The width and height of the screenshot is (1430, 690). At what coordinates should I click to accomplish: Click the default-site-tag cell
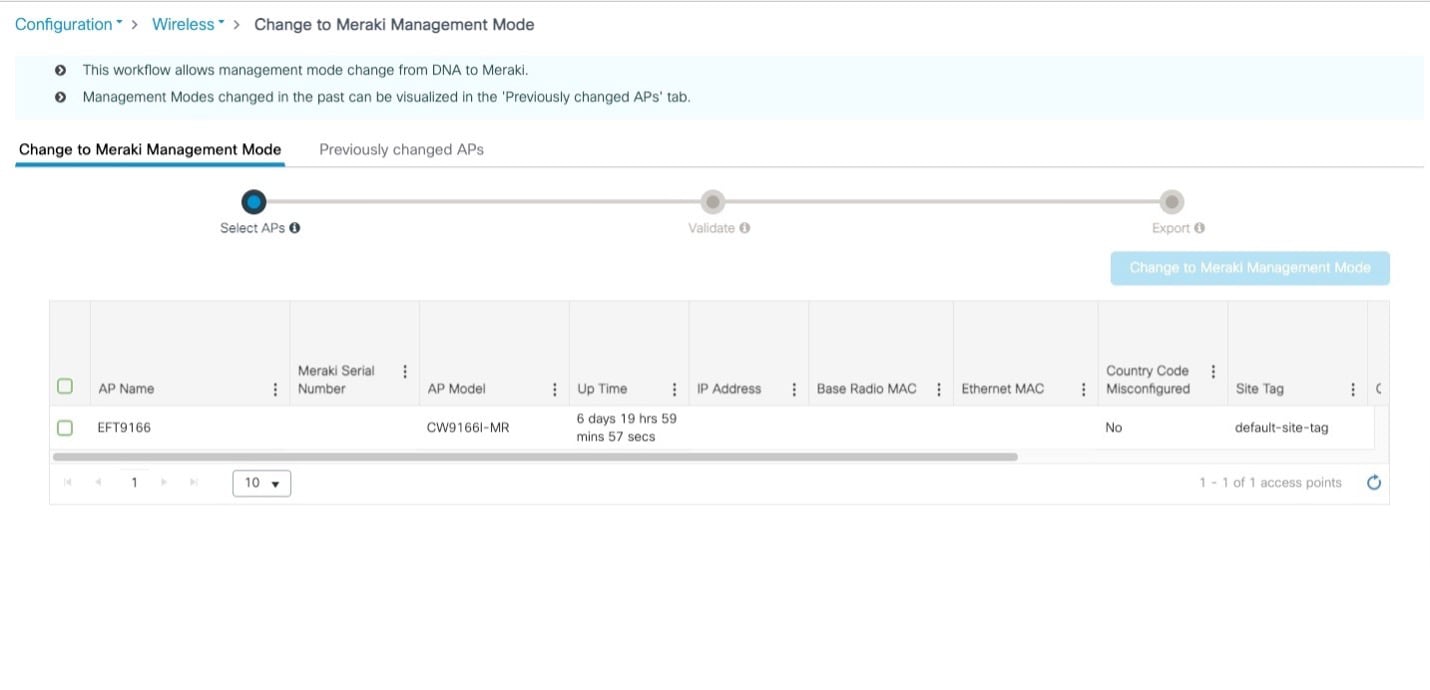coord(1282,428)
